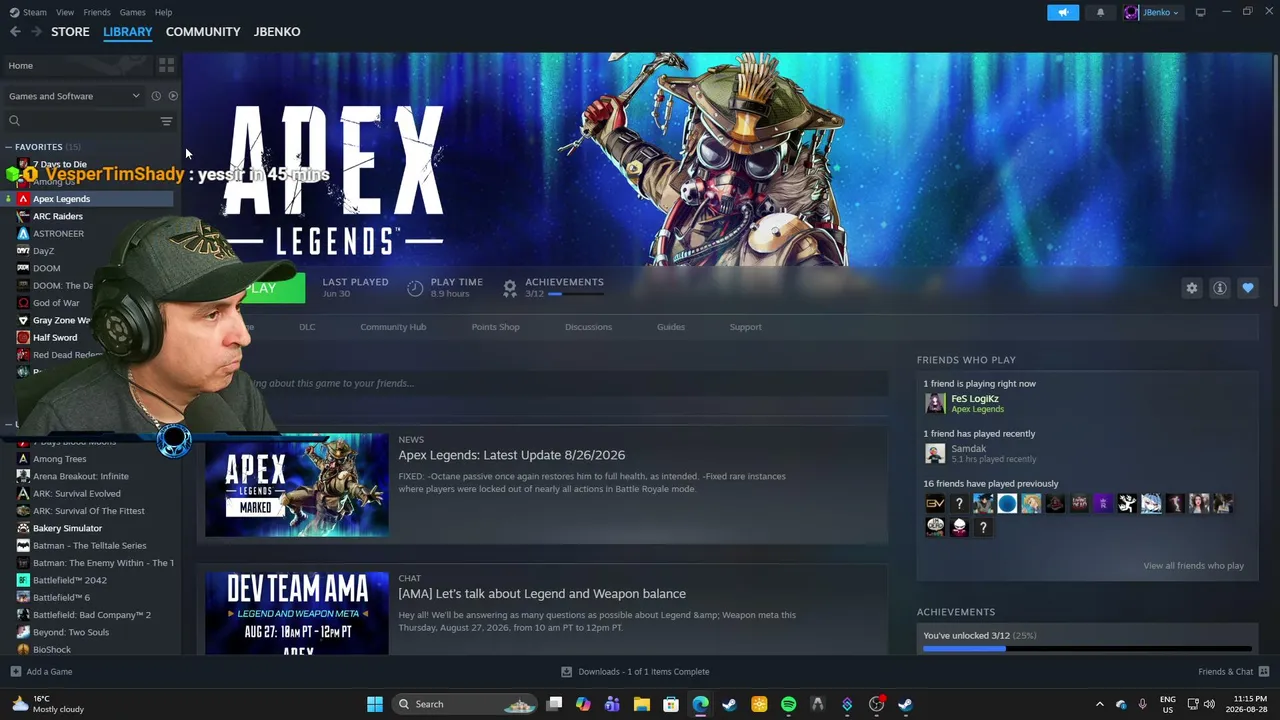Image resolution: width=1280 pixels, height=720 pixels.
Task: Expand the Games and Software filter dropdown
Action: (74, 96)
